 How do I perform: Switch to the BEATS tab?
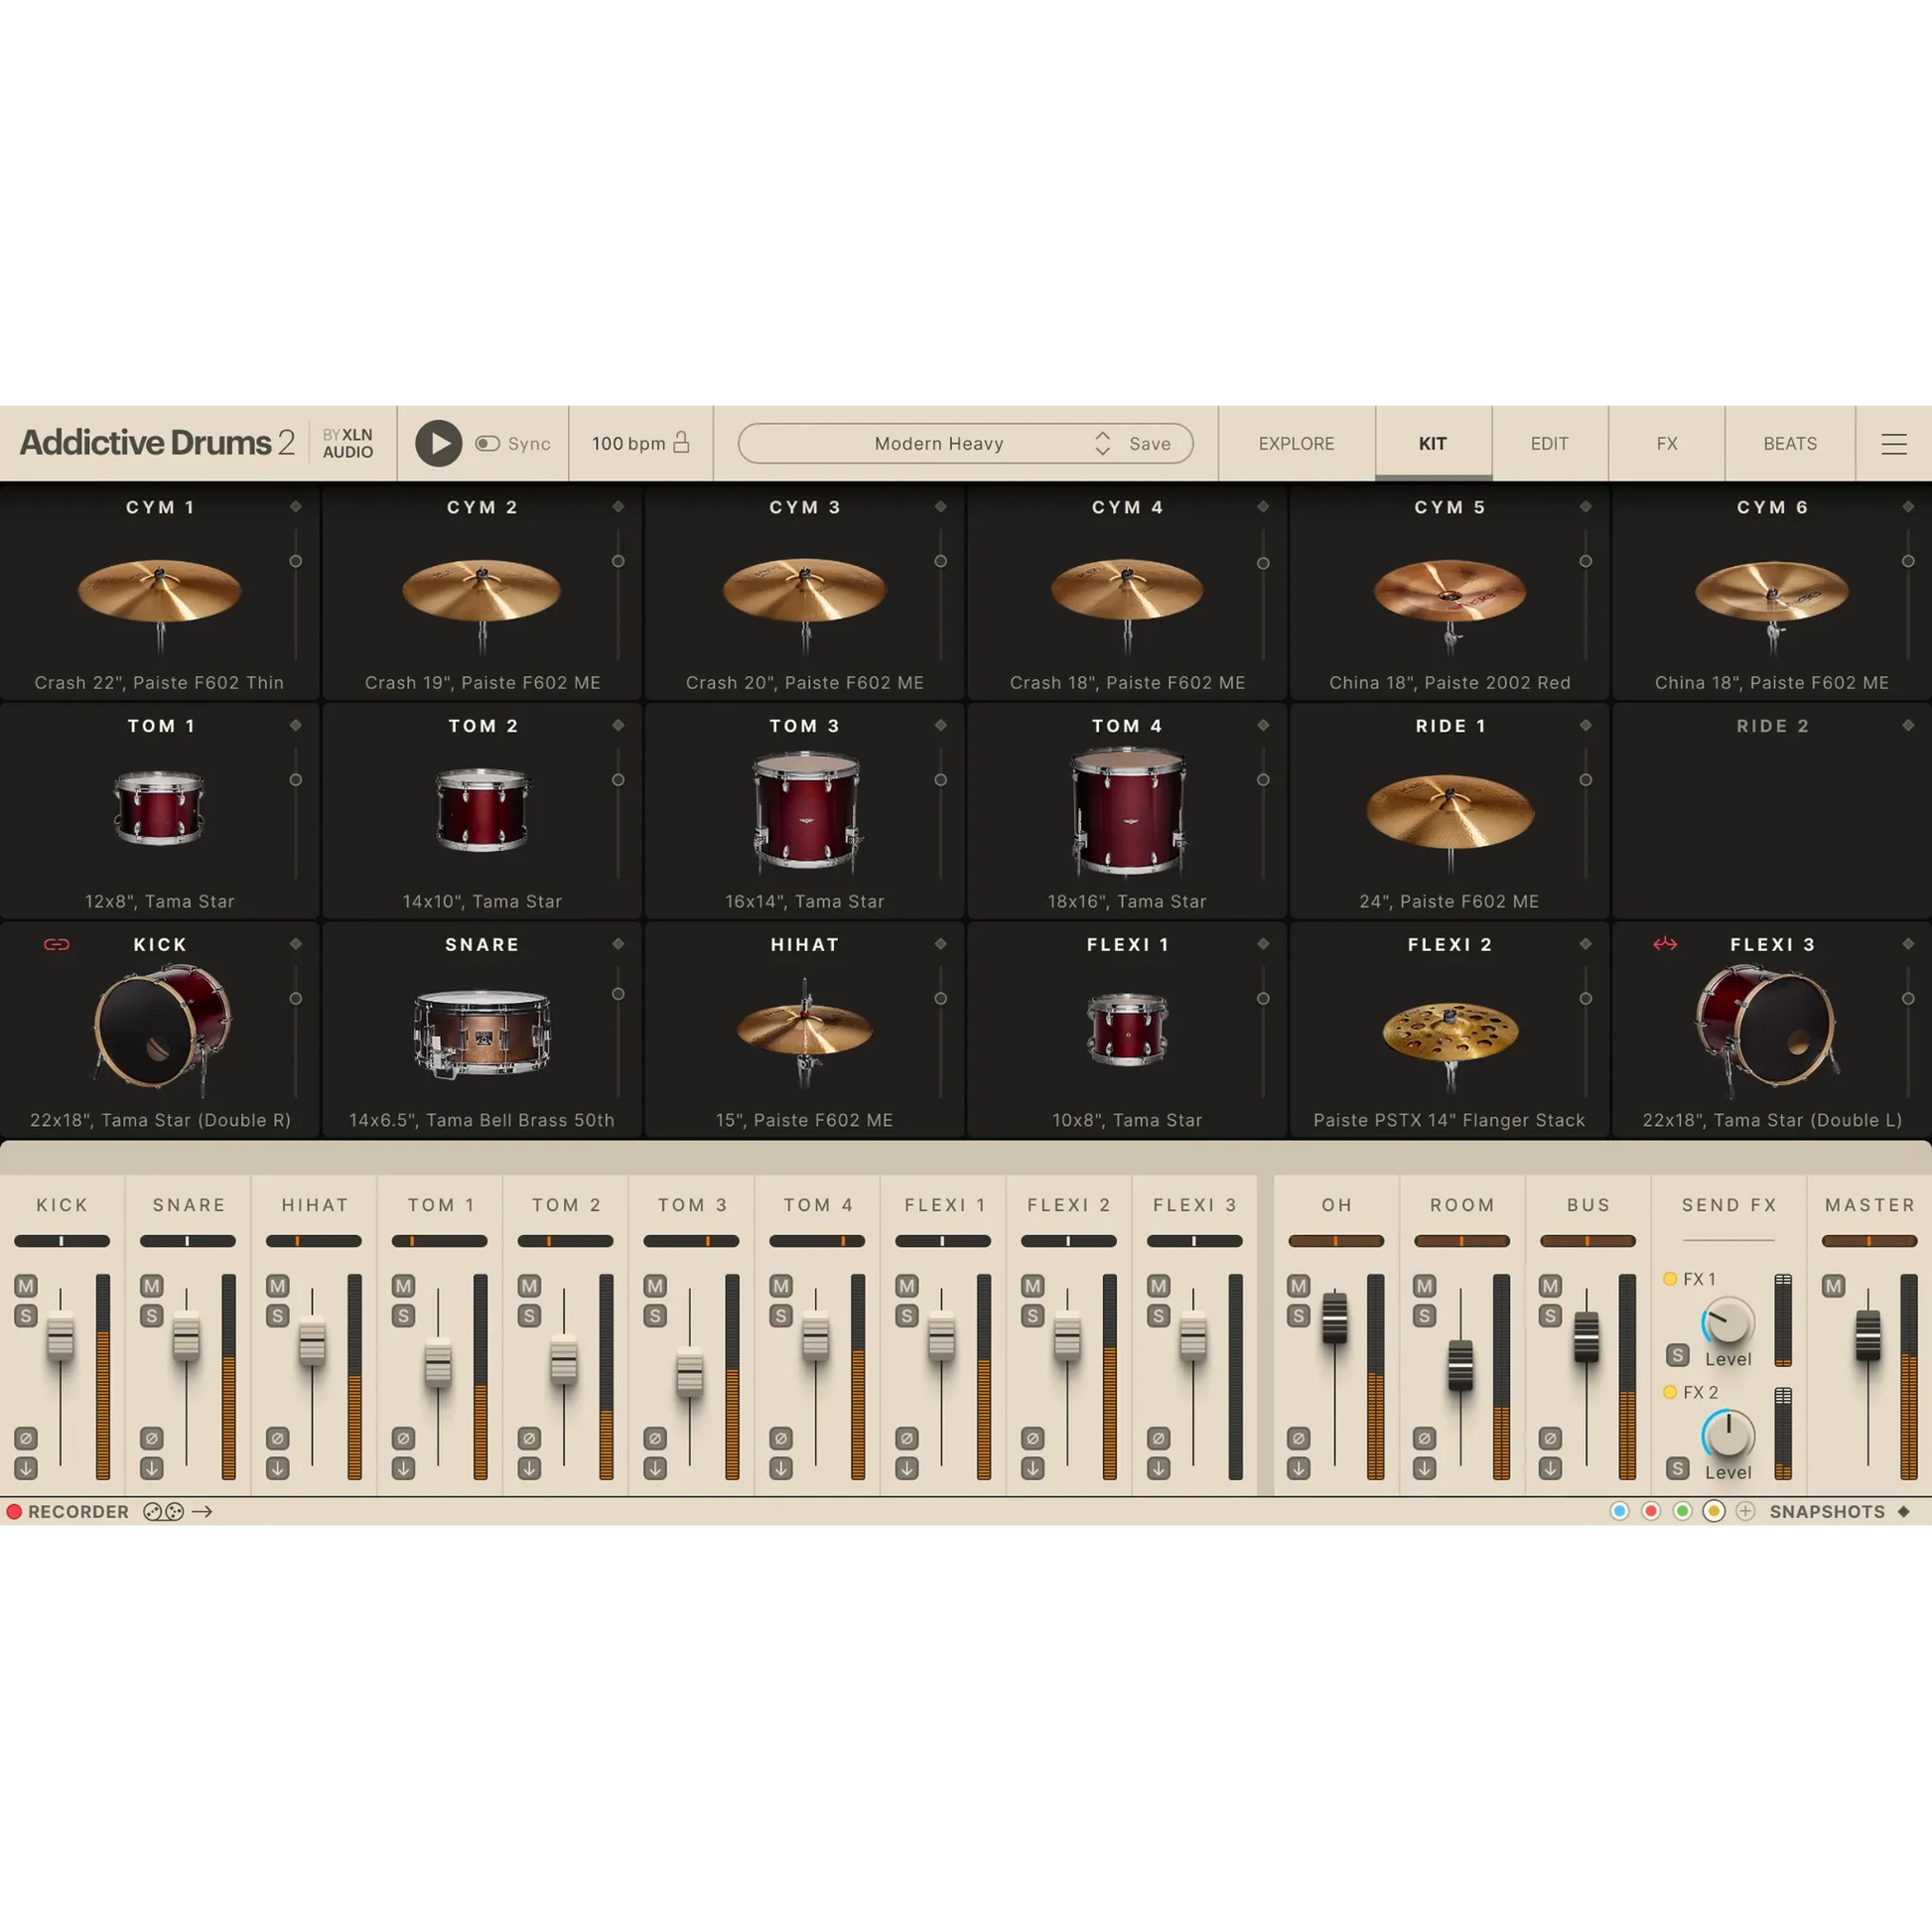point(1789,443)
